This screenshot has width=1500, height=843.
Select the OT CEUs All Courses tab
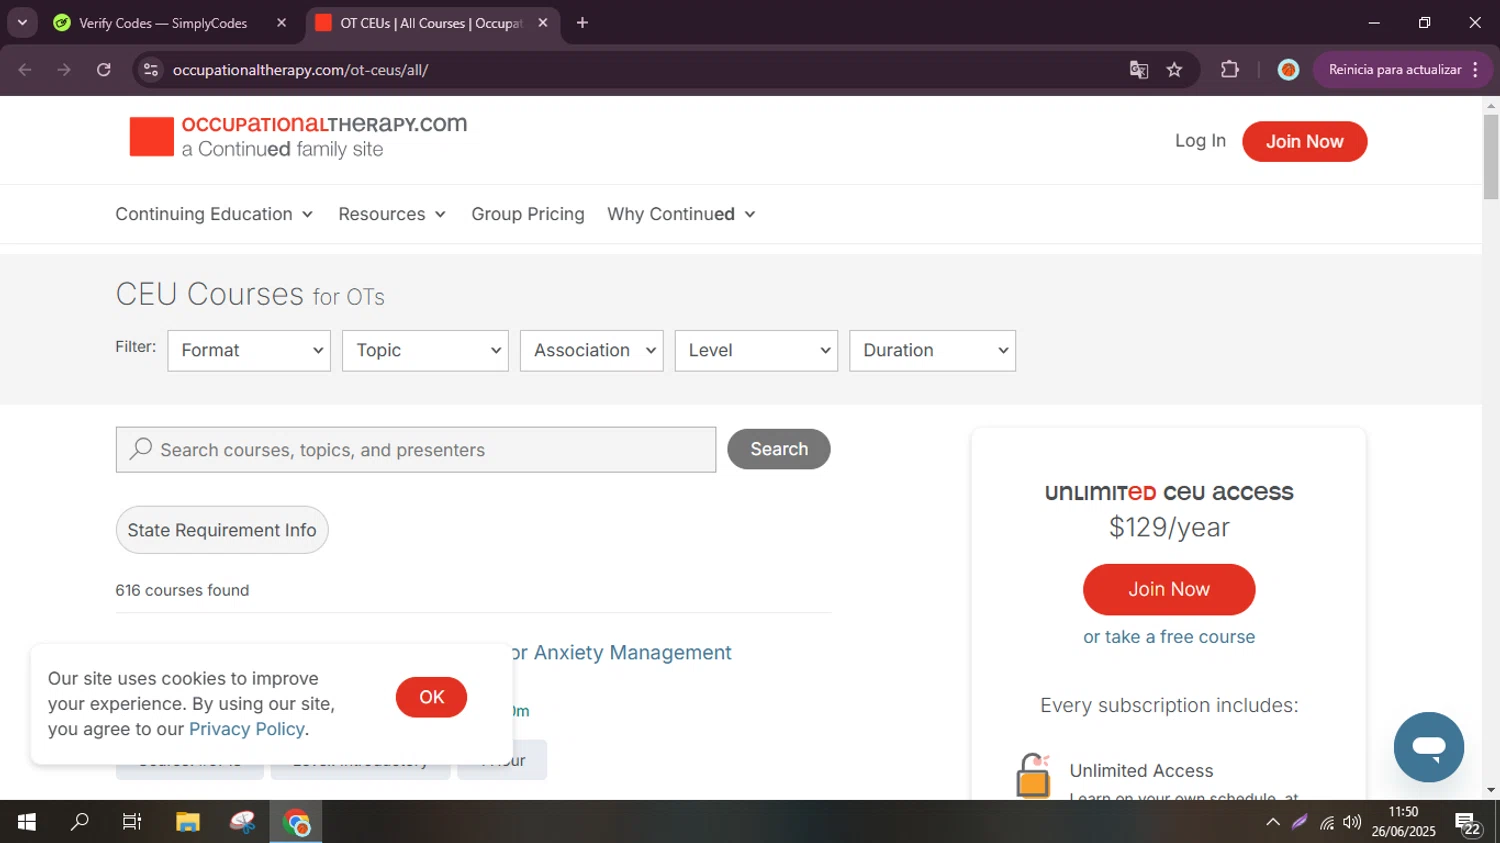point(432,22)
